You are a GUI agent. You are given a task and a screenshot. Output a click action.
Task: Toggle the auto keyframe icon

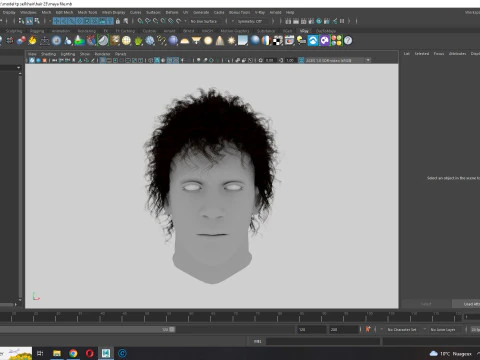(368, 329)
